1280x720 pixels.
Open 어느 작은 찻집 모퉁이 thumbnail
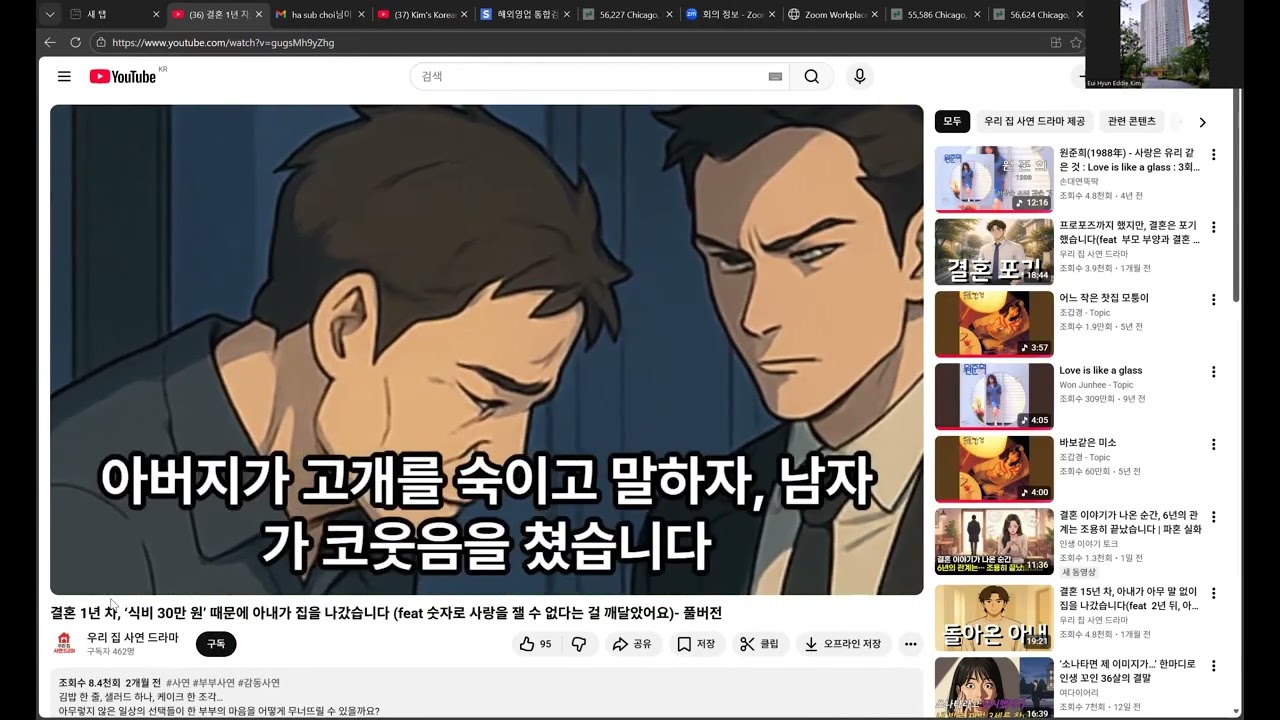[x=994, y=323]
